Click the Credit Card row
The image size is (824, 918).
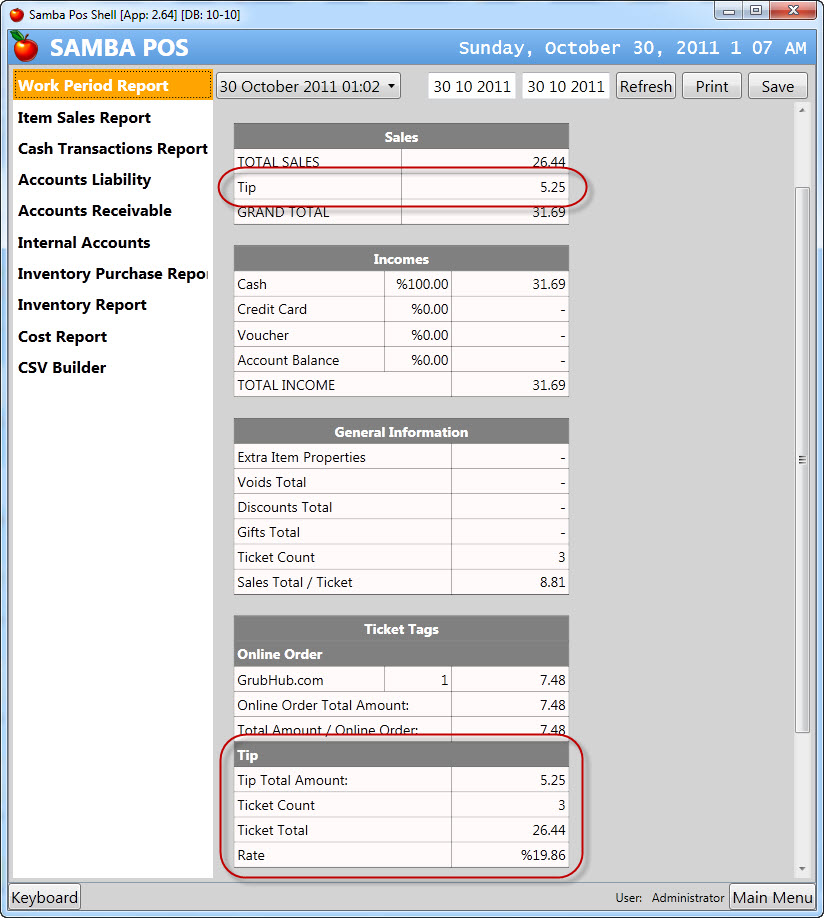coord(401,309)
